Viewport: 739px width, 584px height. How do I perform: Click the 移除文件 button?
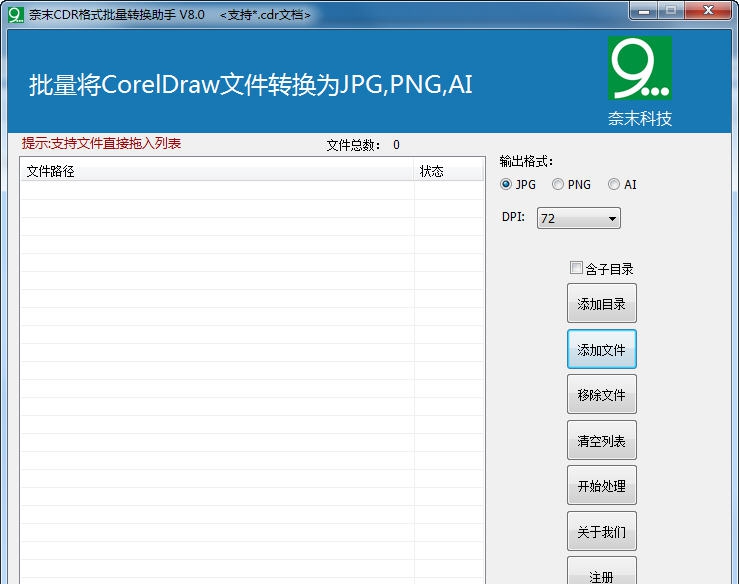[x=602, y=395]
